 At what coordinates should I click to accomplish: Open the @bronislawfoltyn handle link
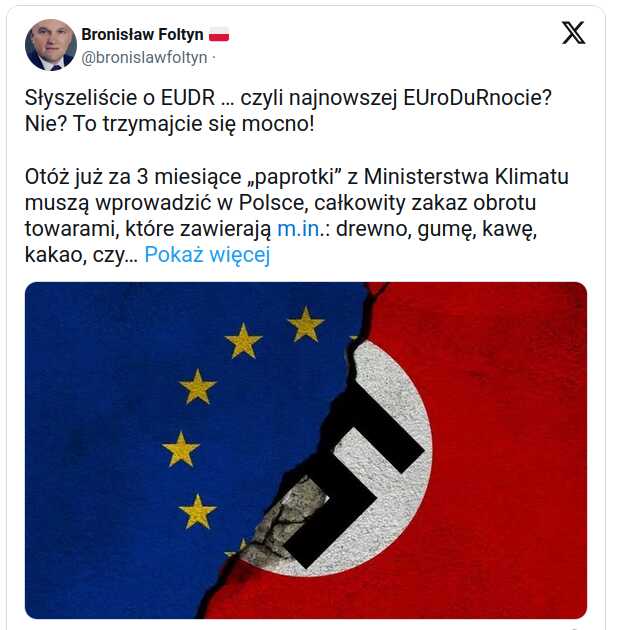coord(144,58)
